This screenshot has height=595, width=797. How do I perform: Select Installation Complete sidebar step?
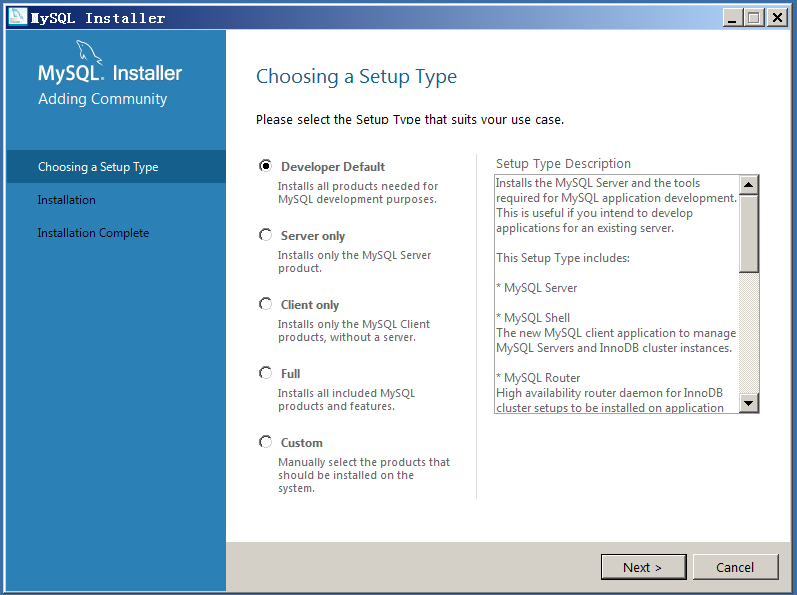[x=94, y=233]
